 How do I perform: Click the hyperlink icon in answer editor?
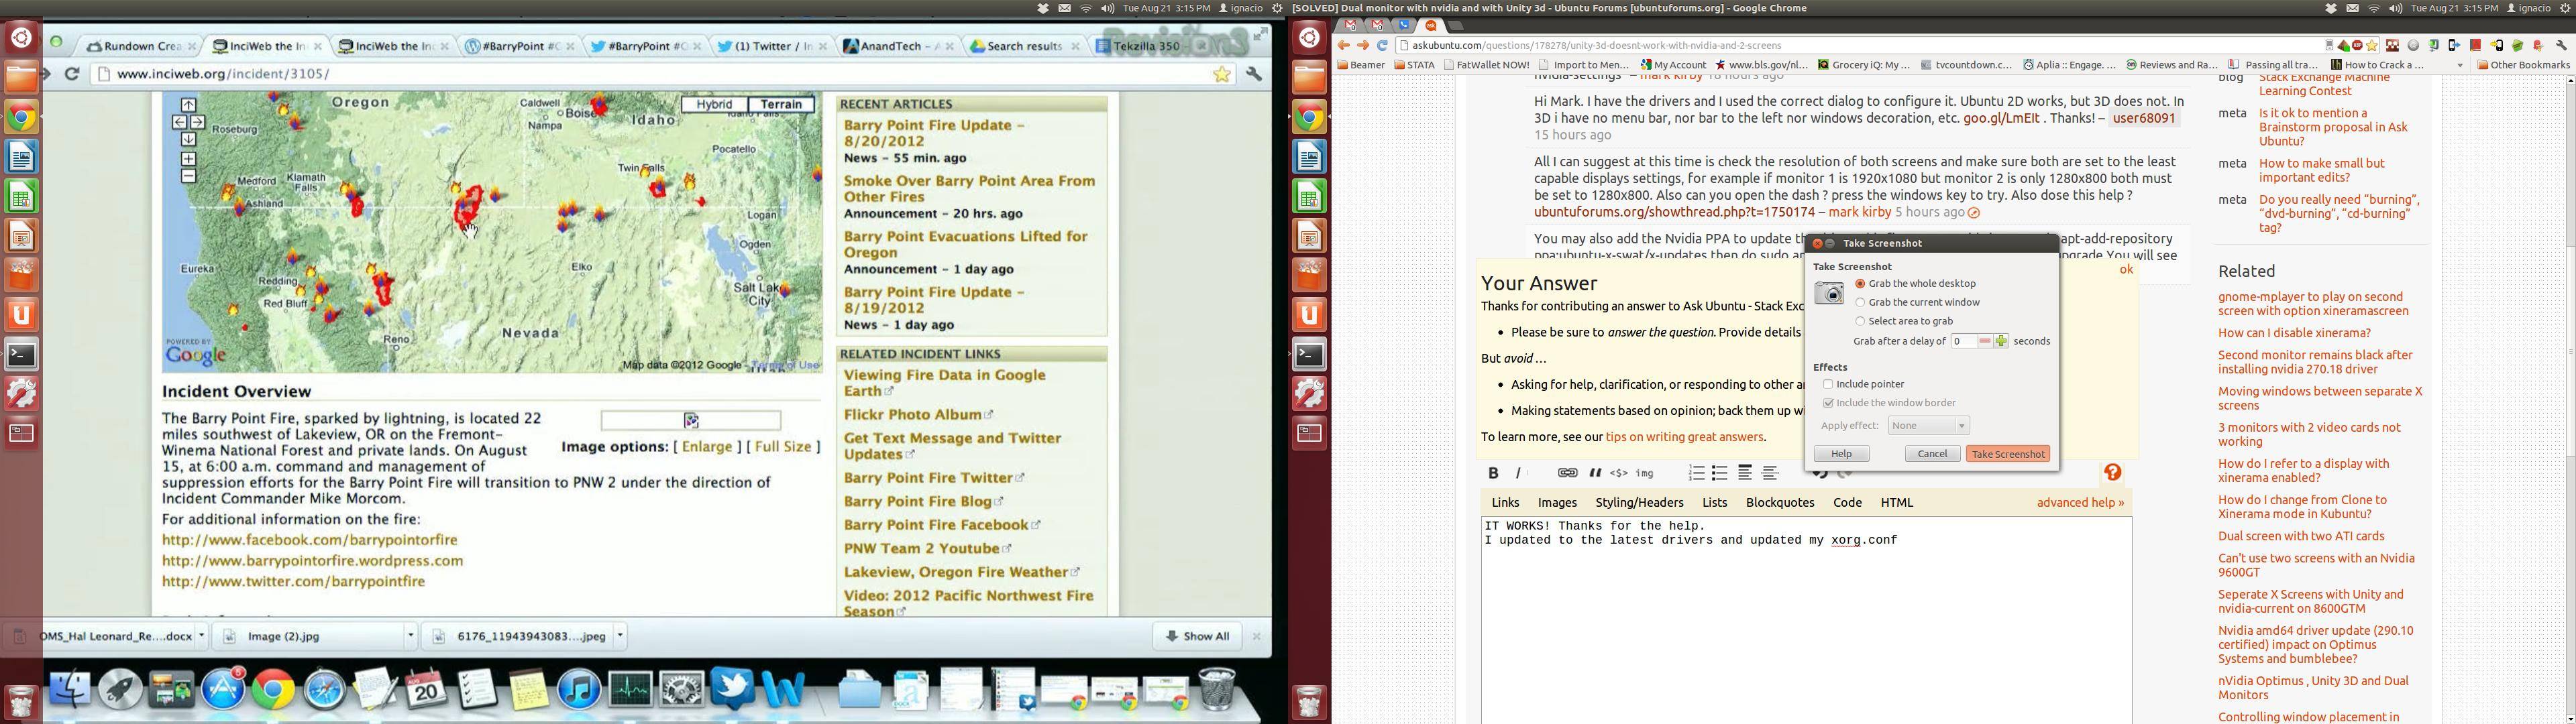coord(1567,473)
